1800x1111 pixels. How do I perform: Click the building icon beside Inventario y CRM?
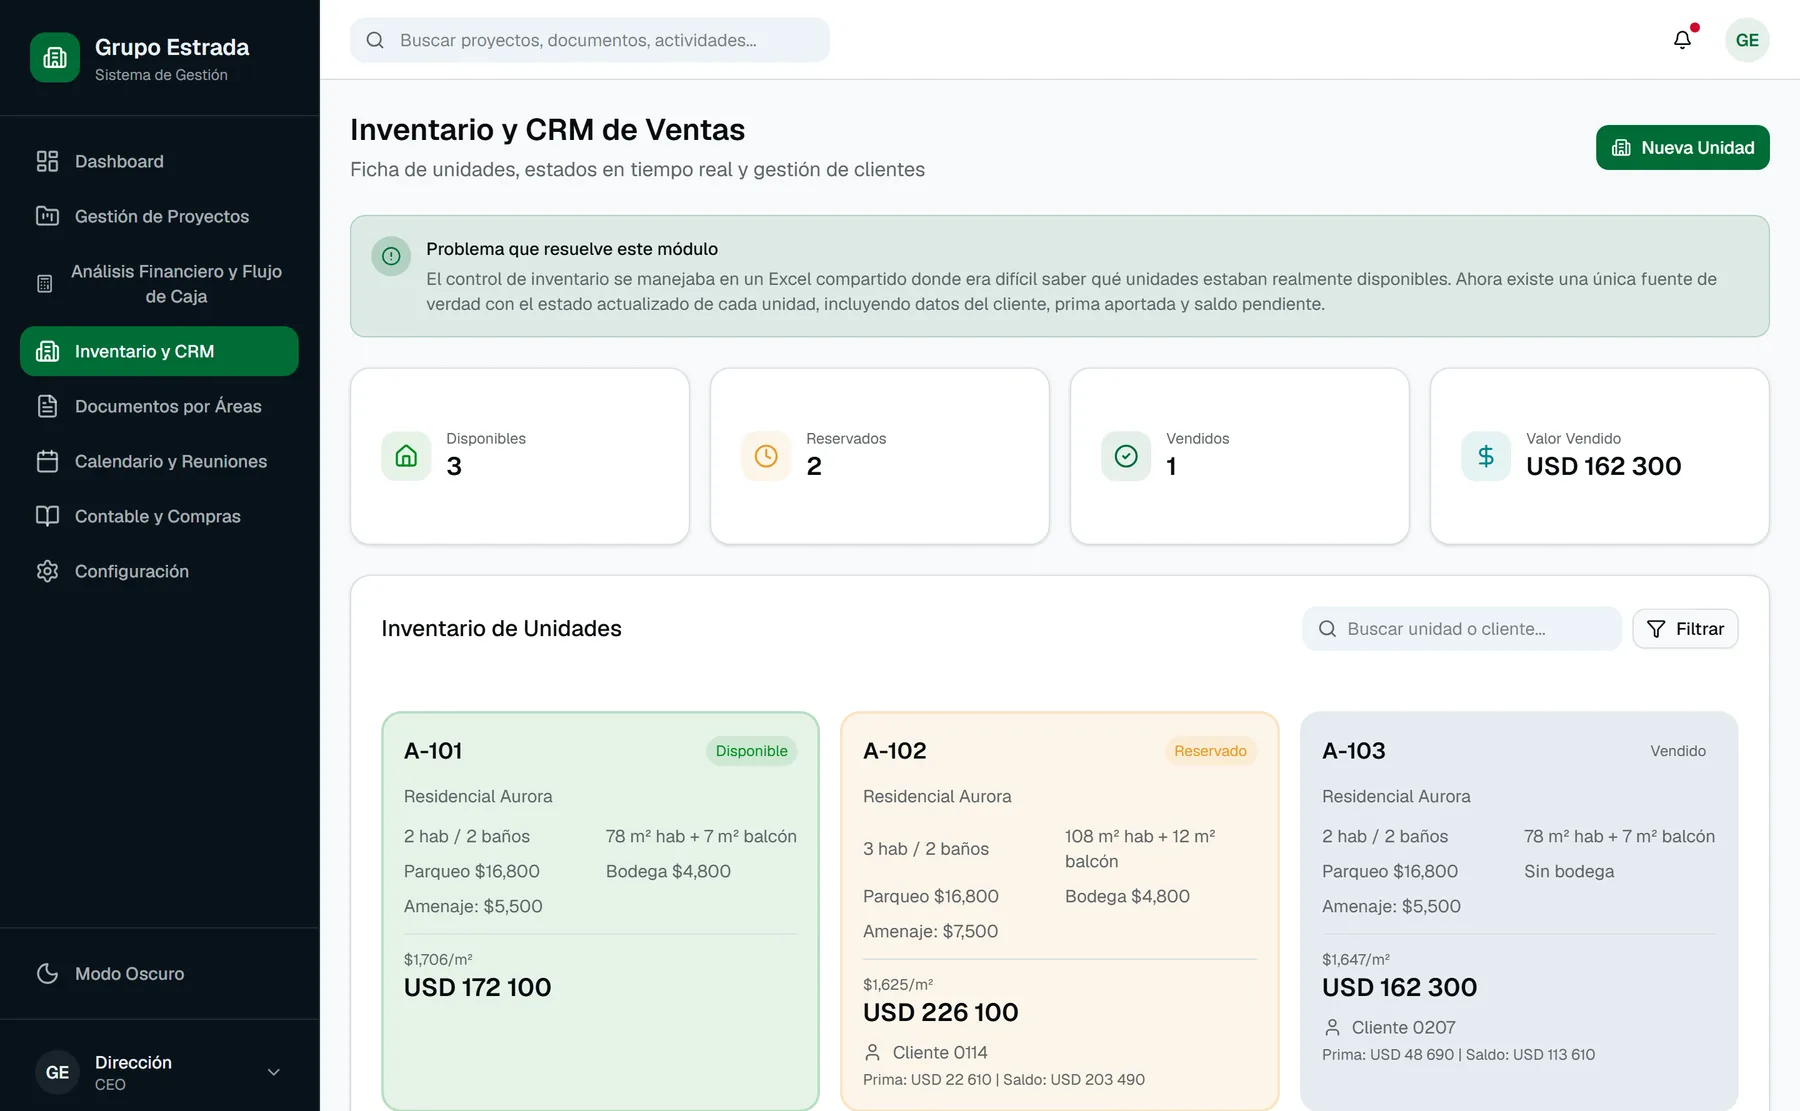(47, 351)
